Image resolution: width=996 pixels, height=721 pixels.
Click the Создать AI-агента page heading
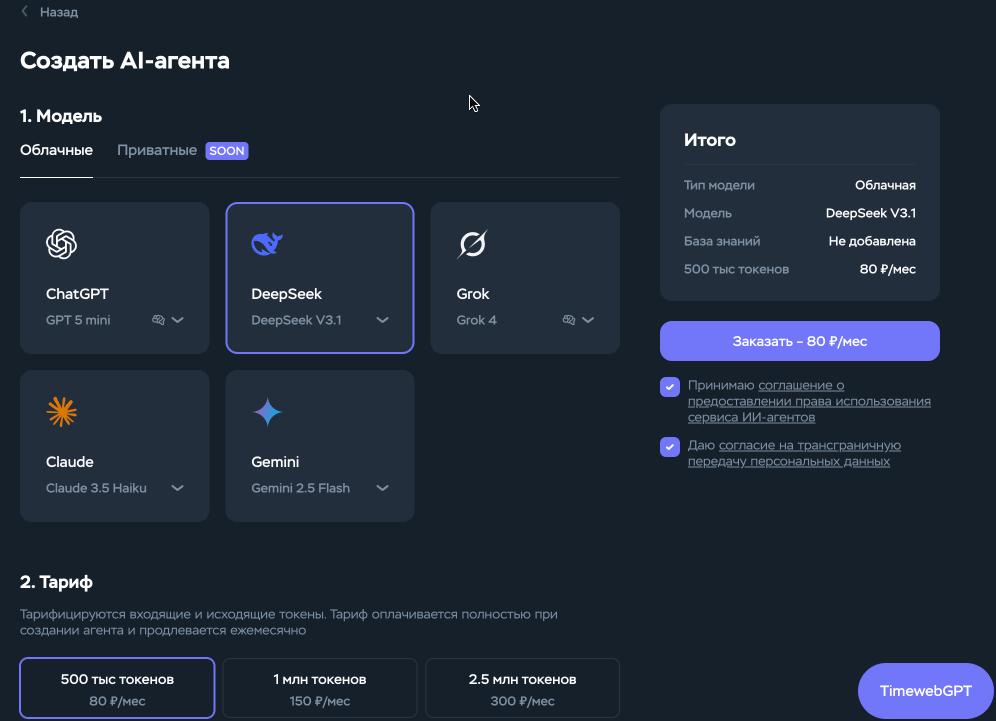click(x=124, y=61)
